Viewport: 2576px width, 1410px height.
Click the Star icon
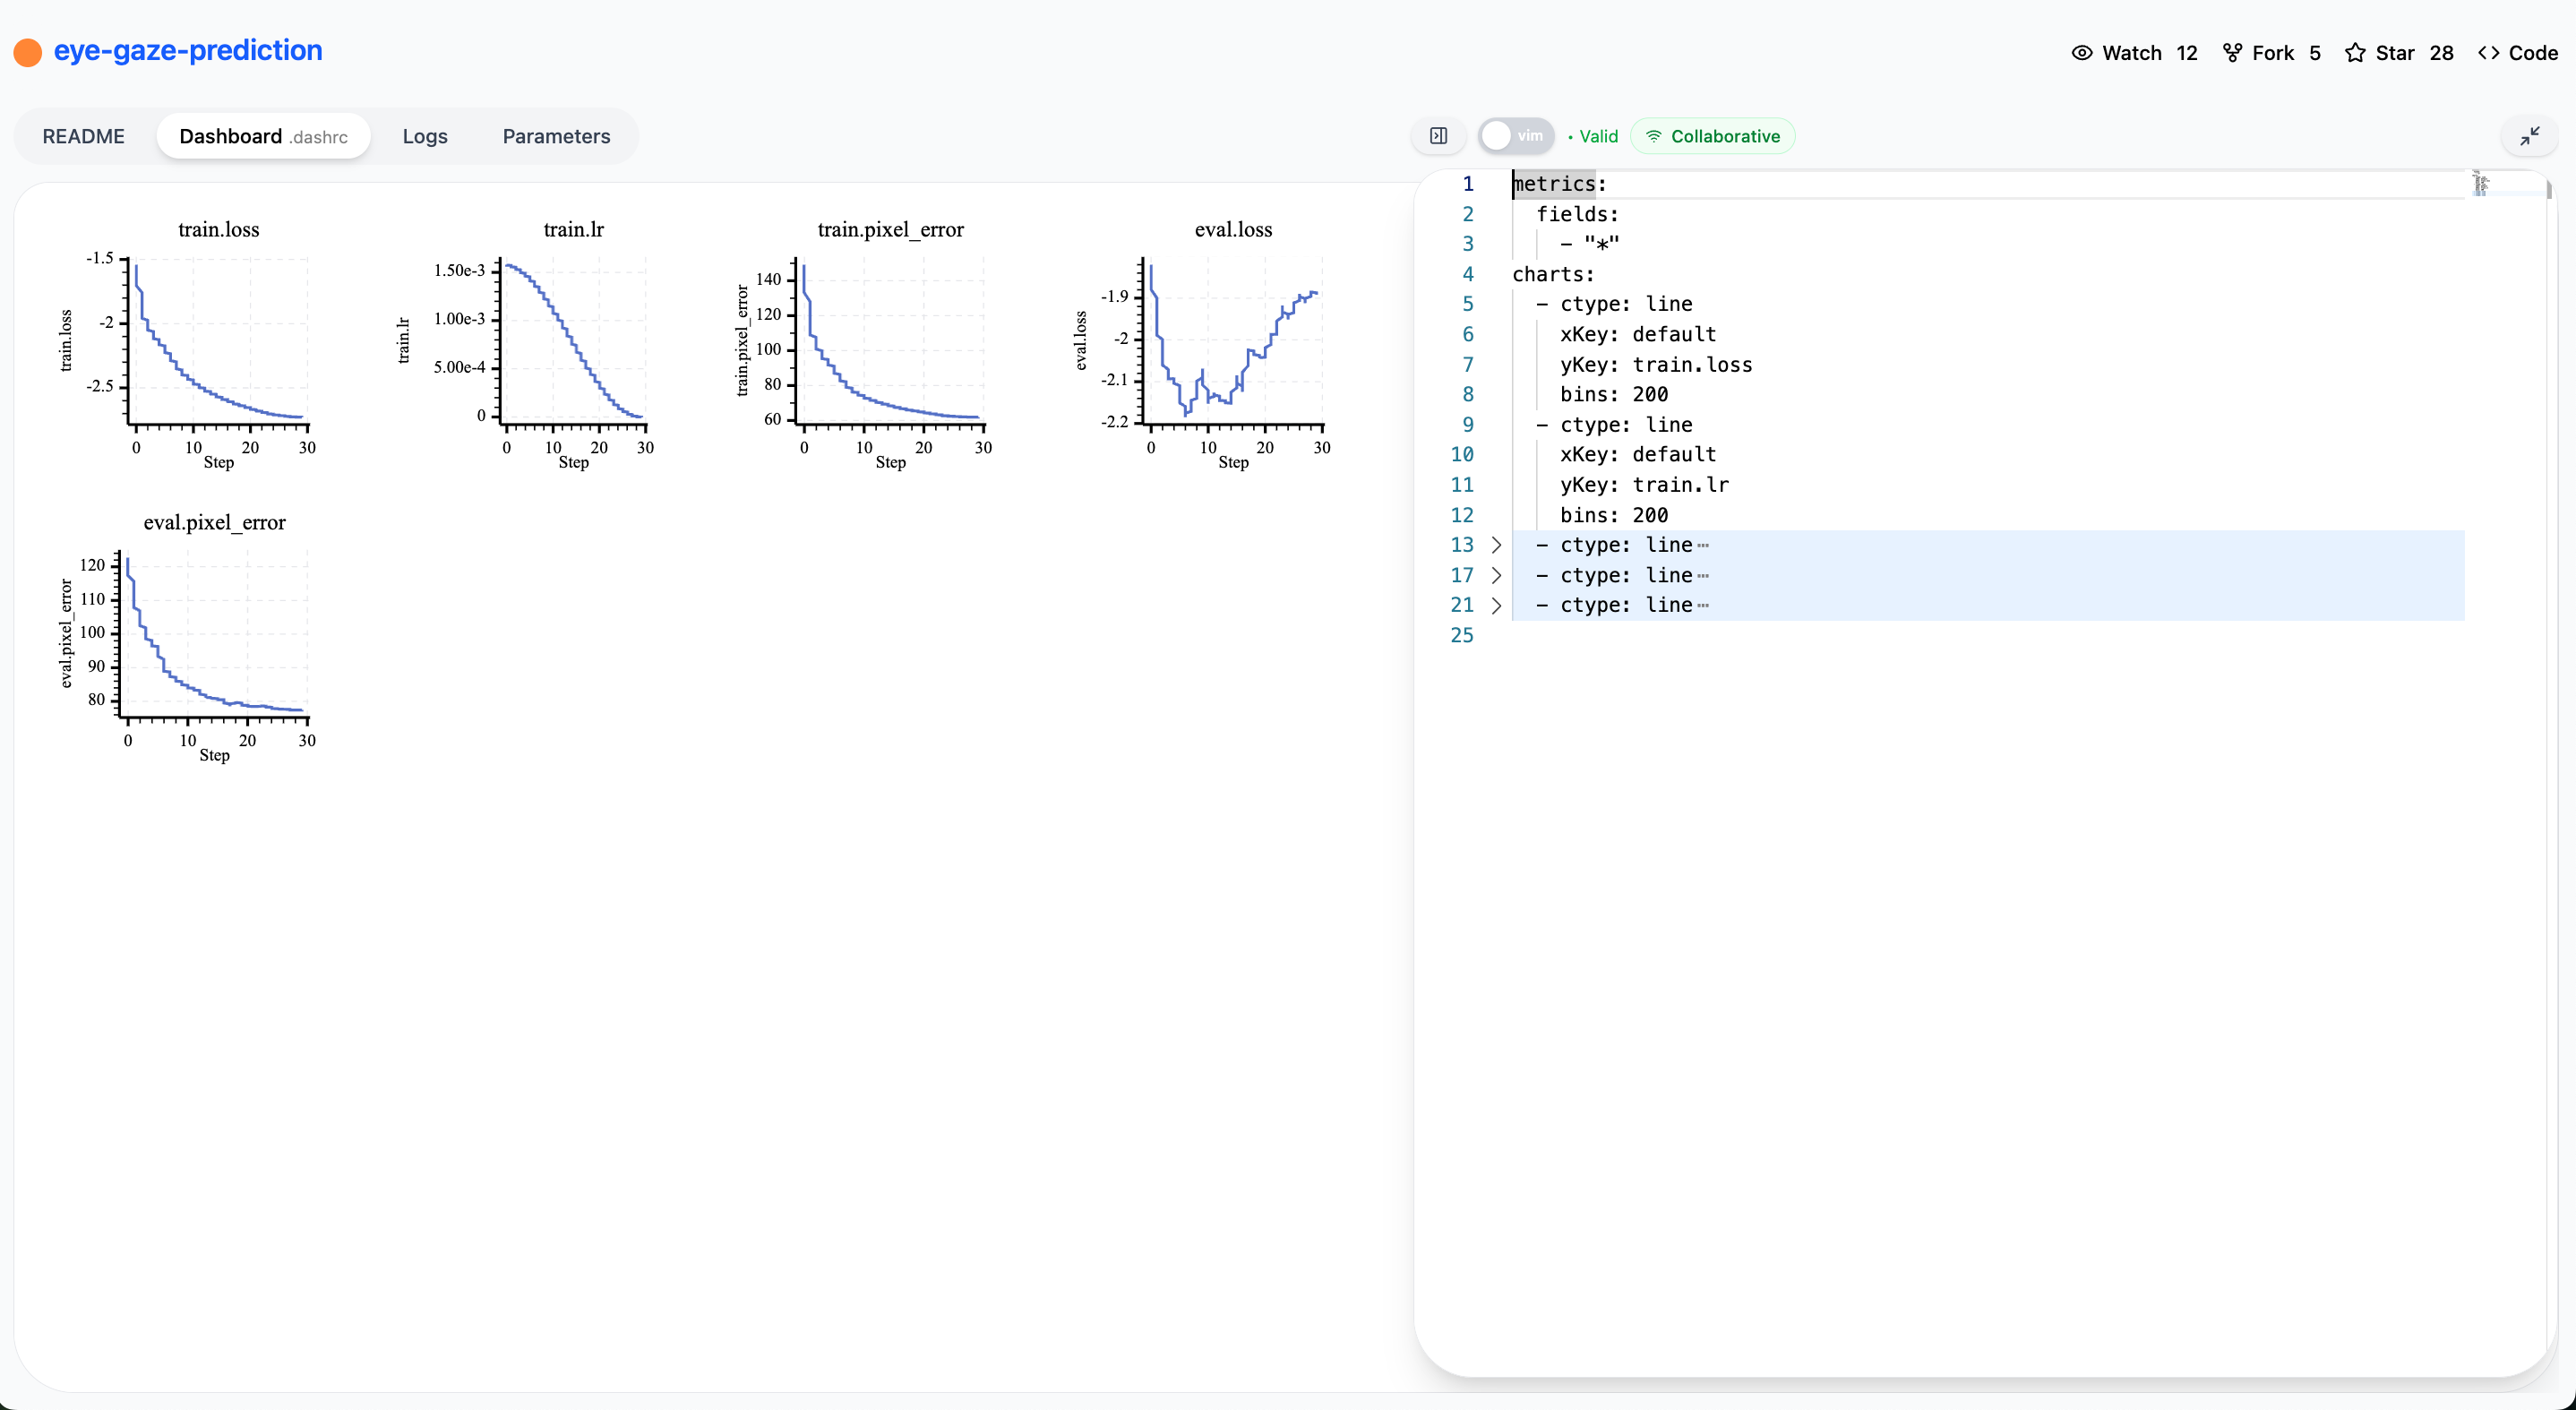[x=2355, y=53]
